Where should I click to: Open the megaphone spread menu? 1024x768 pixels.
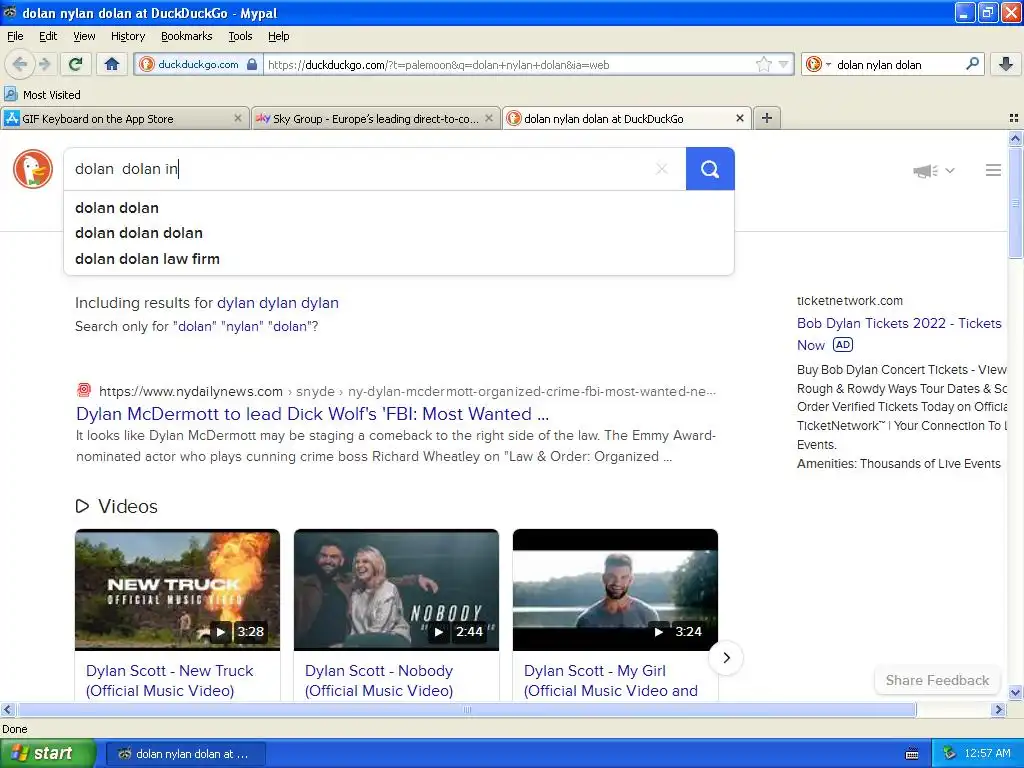(x=934, y=170)
